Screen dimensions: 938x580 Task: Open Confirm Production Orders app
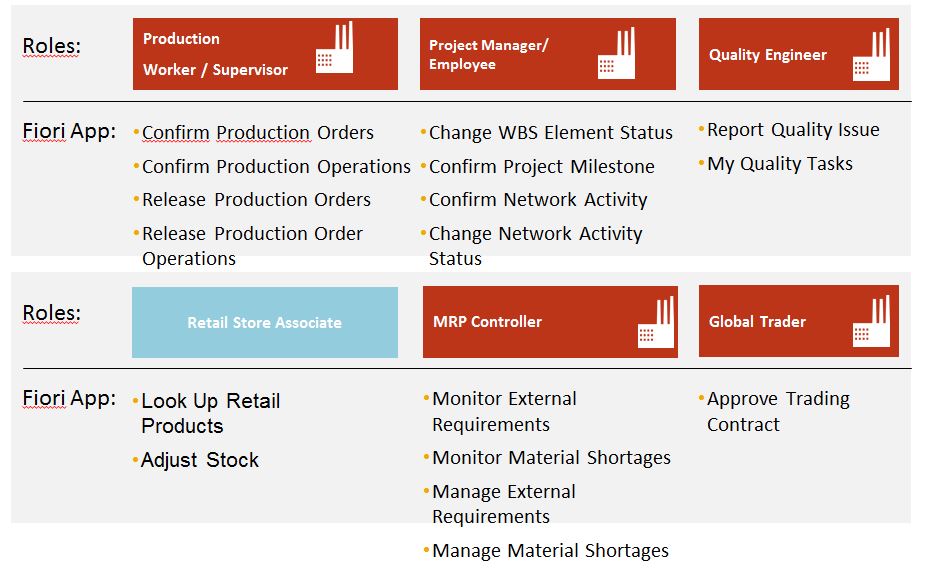[257, 132]
